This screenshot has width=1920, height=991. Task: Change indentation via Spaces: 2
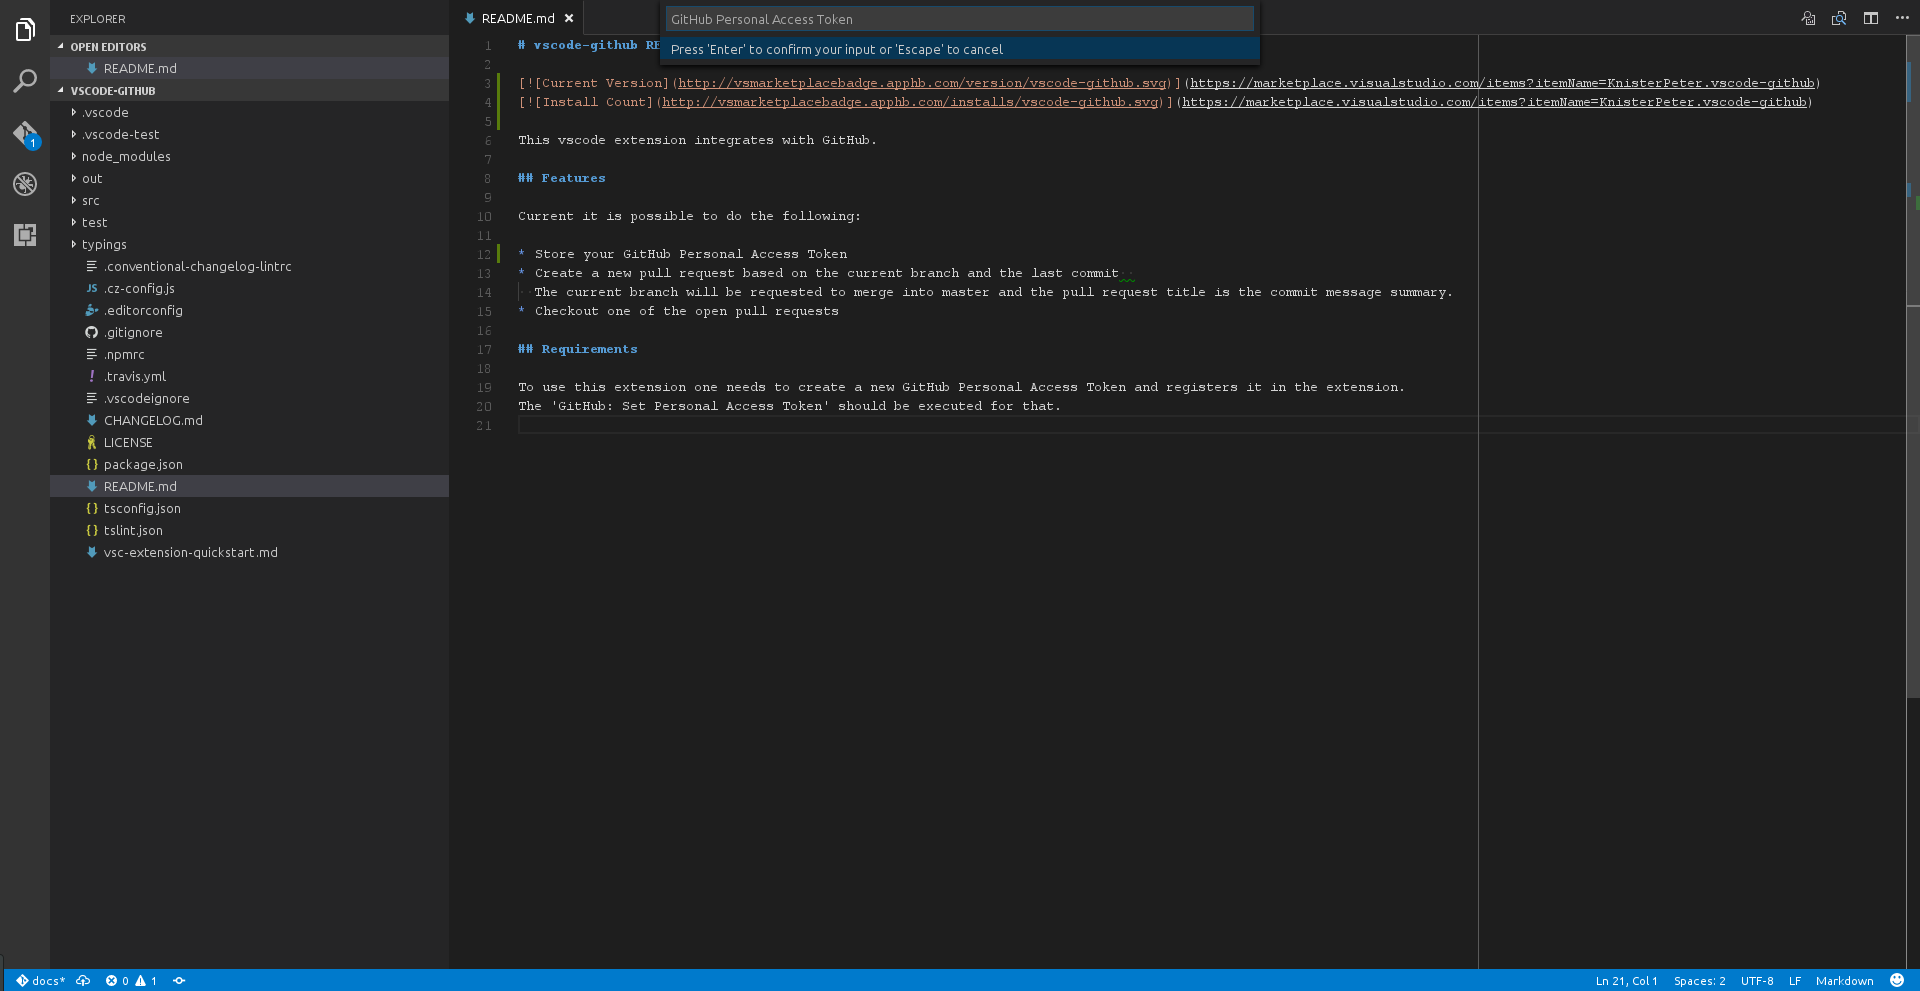(1699, 981)
